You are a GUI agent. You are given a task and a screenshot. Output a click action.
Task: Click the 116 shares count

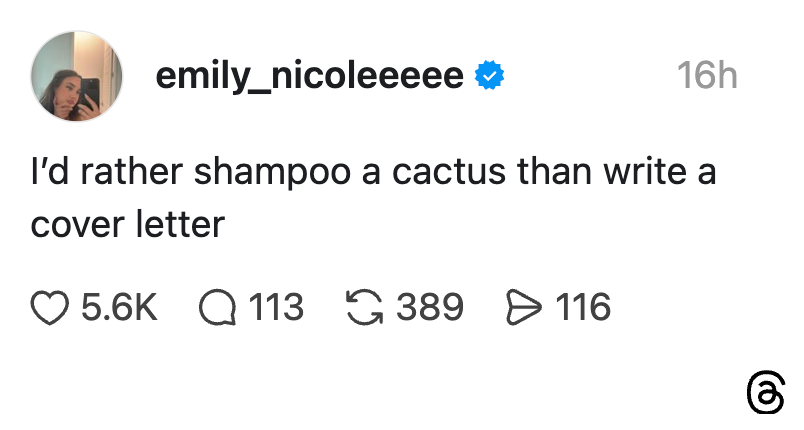pos(583,307)
